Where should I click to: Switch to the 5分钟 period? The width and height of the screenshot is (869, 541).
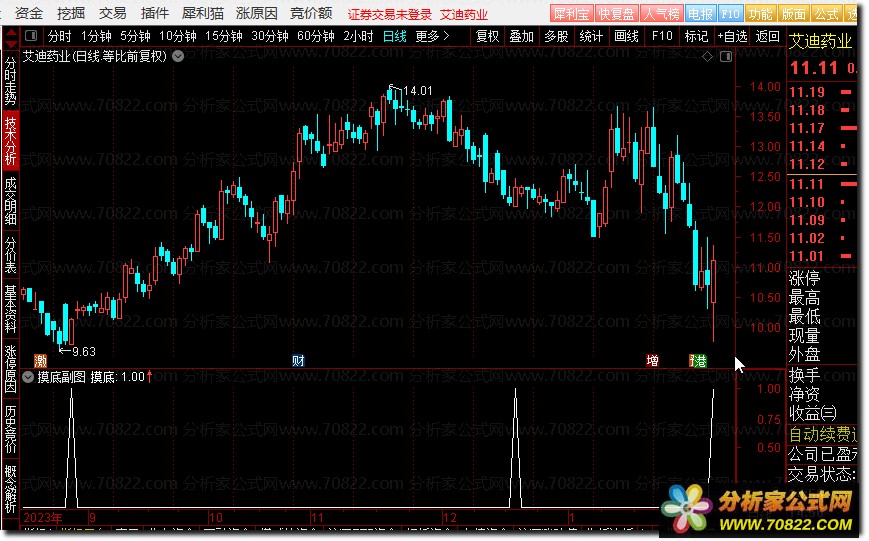pyautogui.click(x=135, y=37)
